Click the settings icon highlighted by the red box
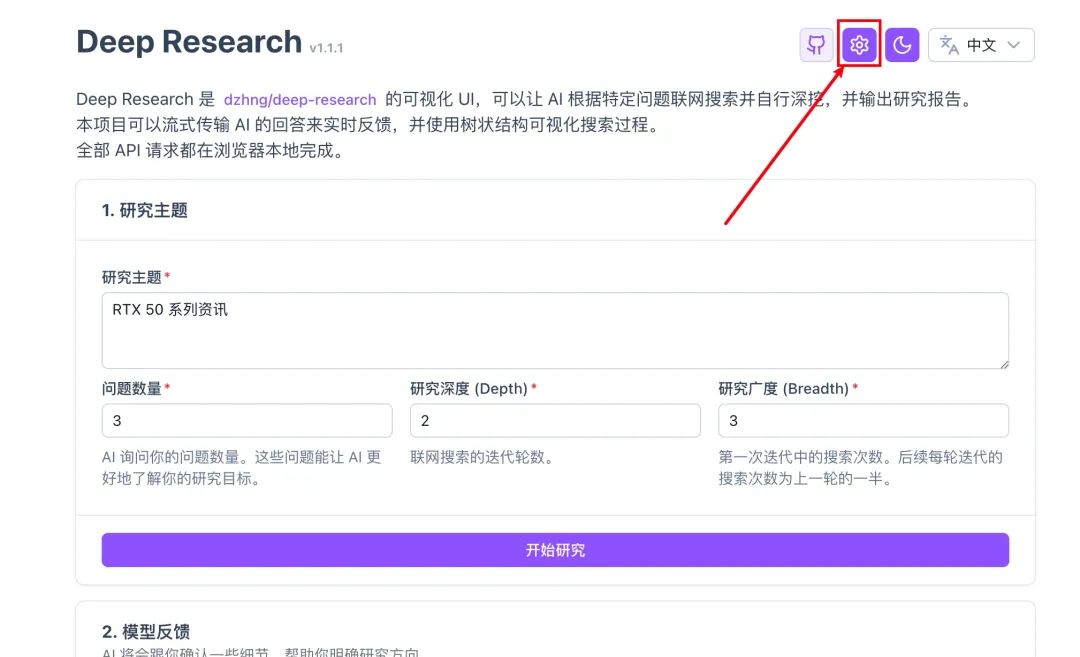Screen dimensions: 1080x657 858,45
